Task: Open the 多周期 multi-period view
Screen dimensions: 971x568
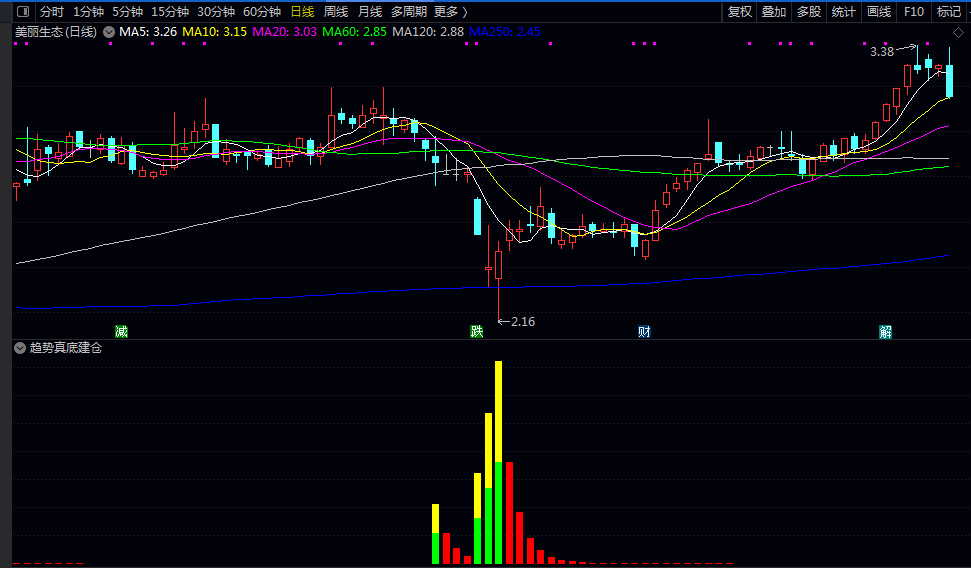Action: point(409,12)
